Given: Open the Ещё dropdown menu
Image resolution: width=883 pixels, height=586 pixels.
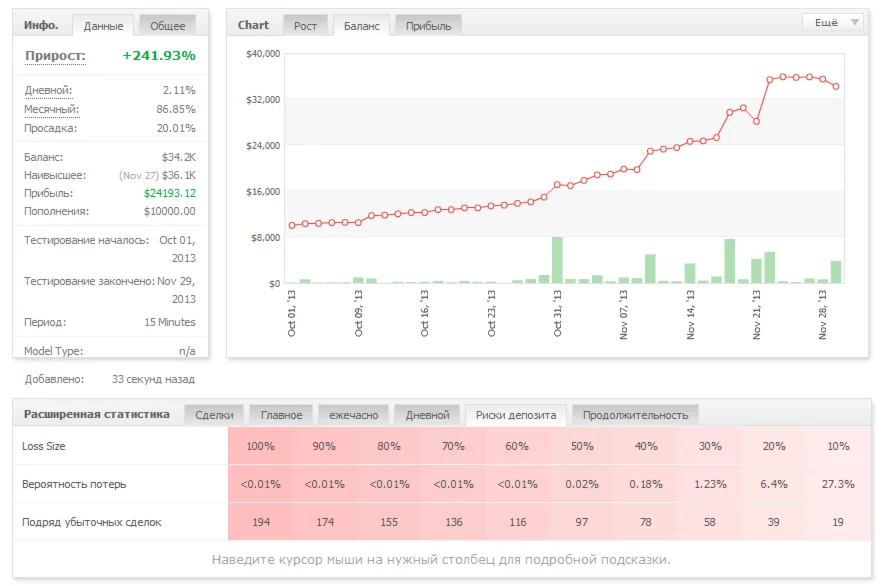Looking at the screenshot, I should [833, 22].
